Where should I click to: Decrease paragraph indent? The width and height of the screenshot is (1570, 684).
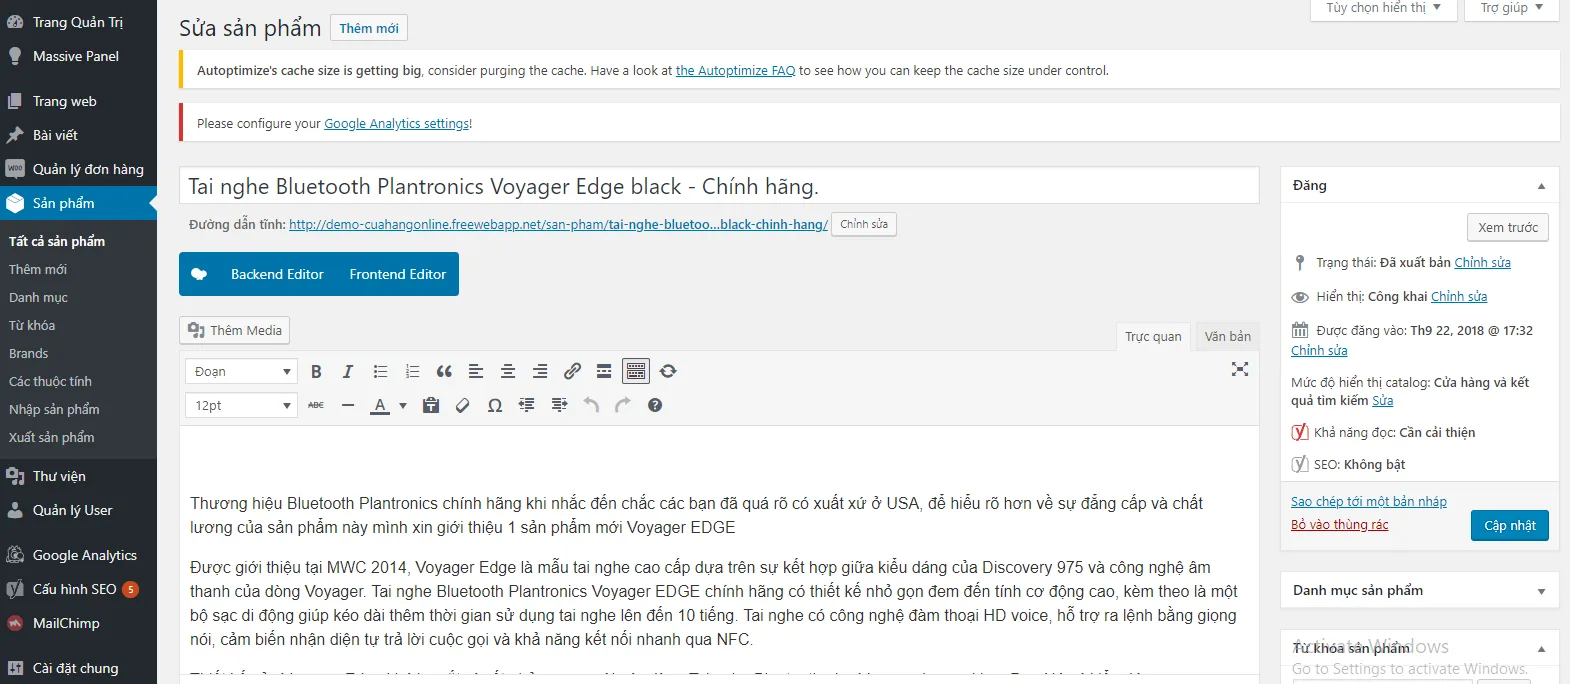(527, 405)
